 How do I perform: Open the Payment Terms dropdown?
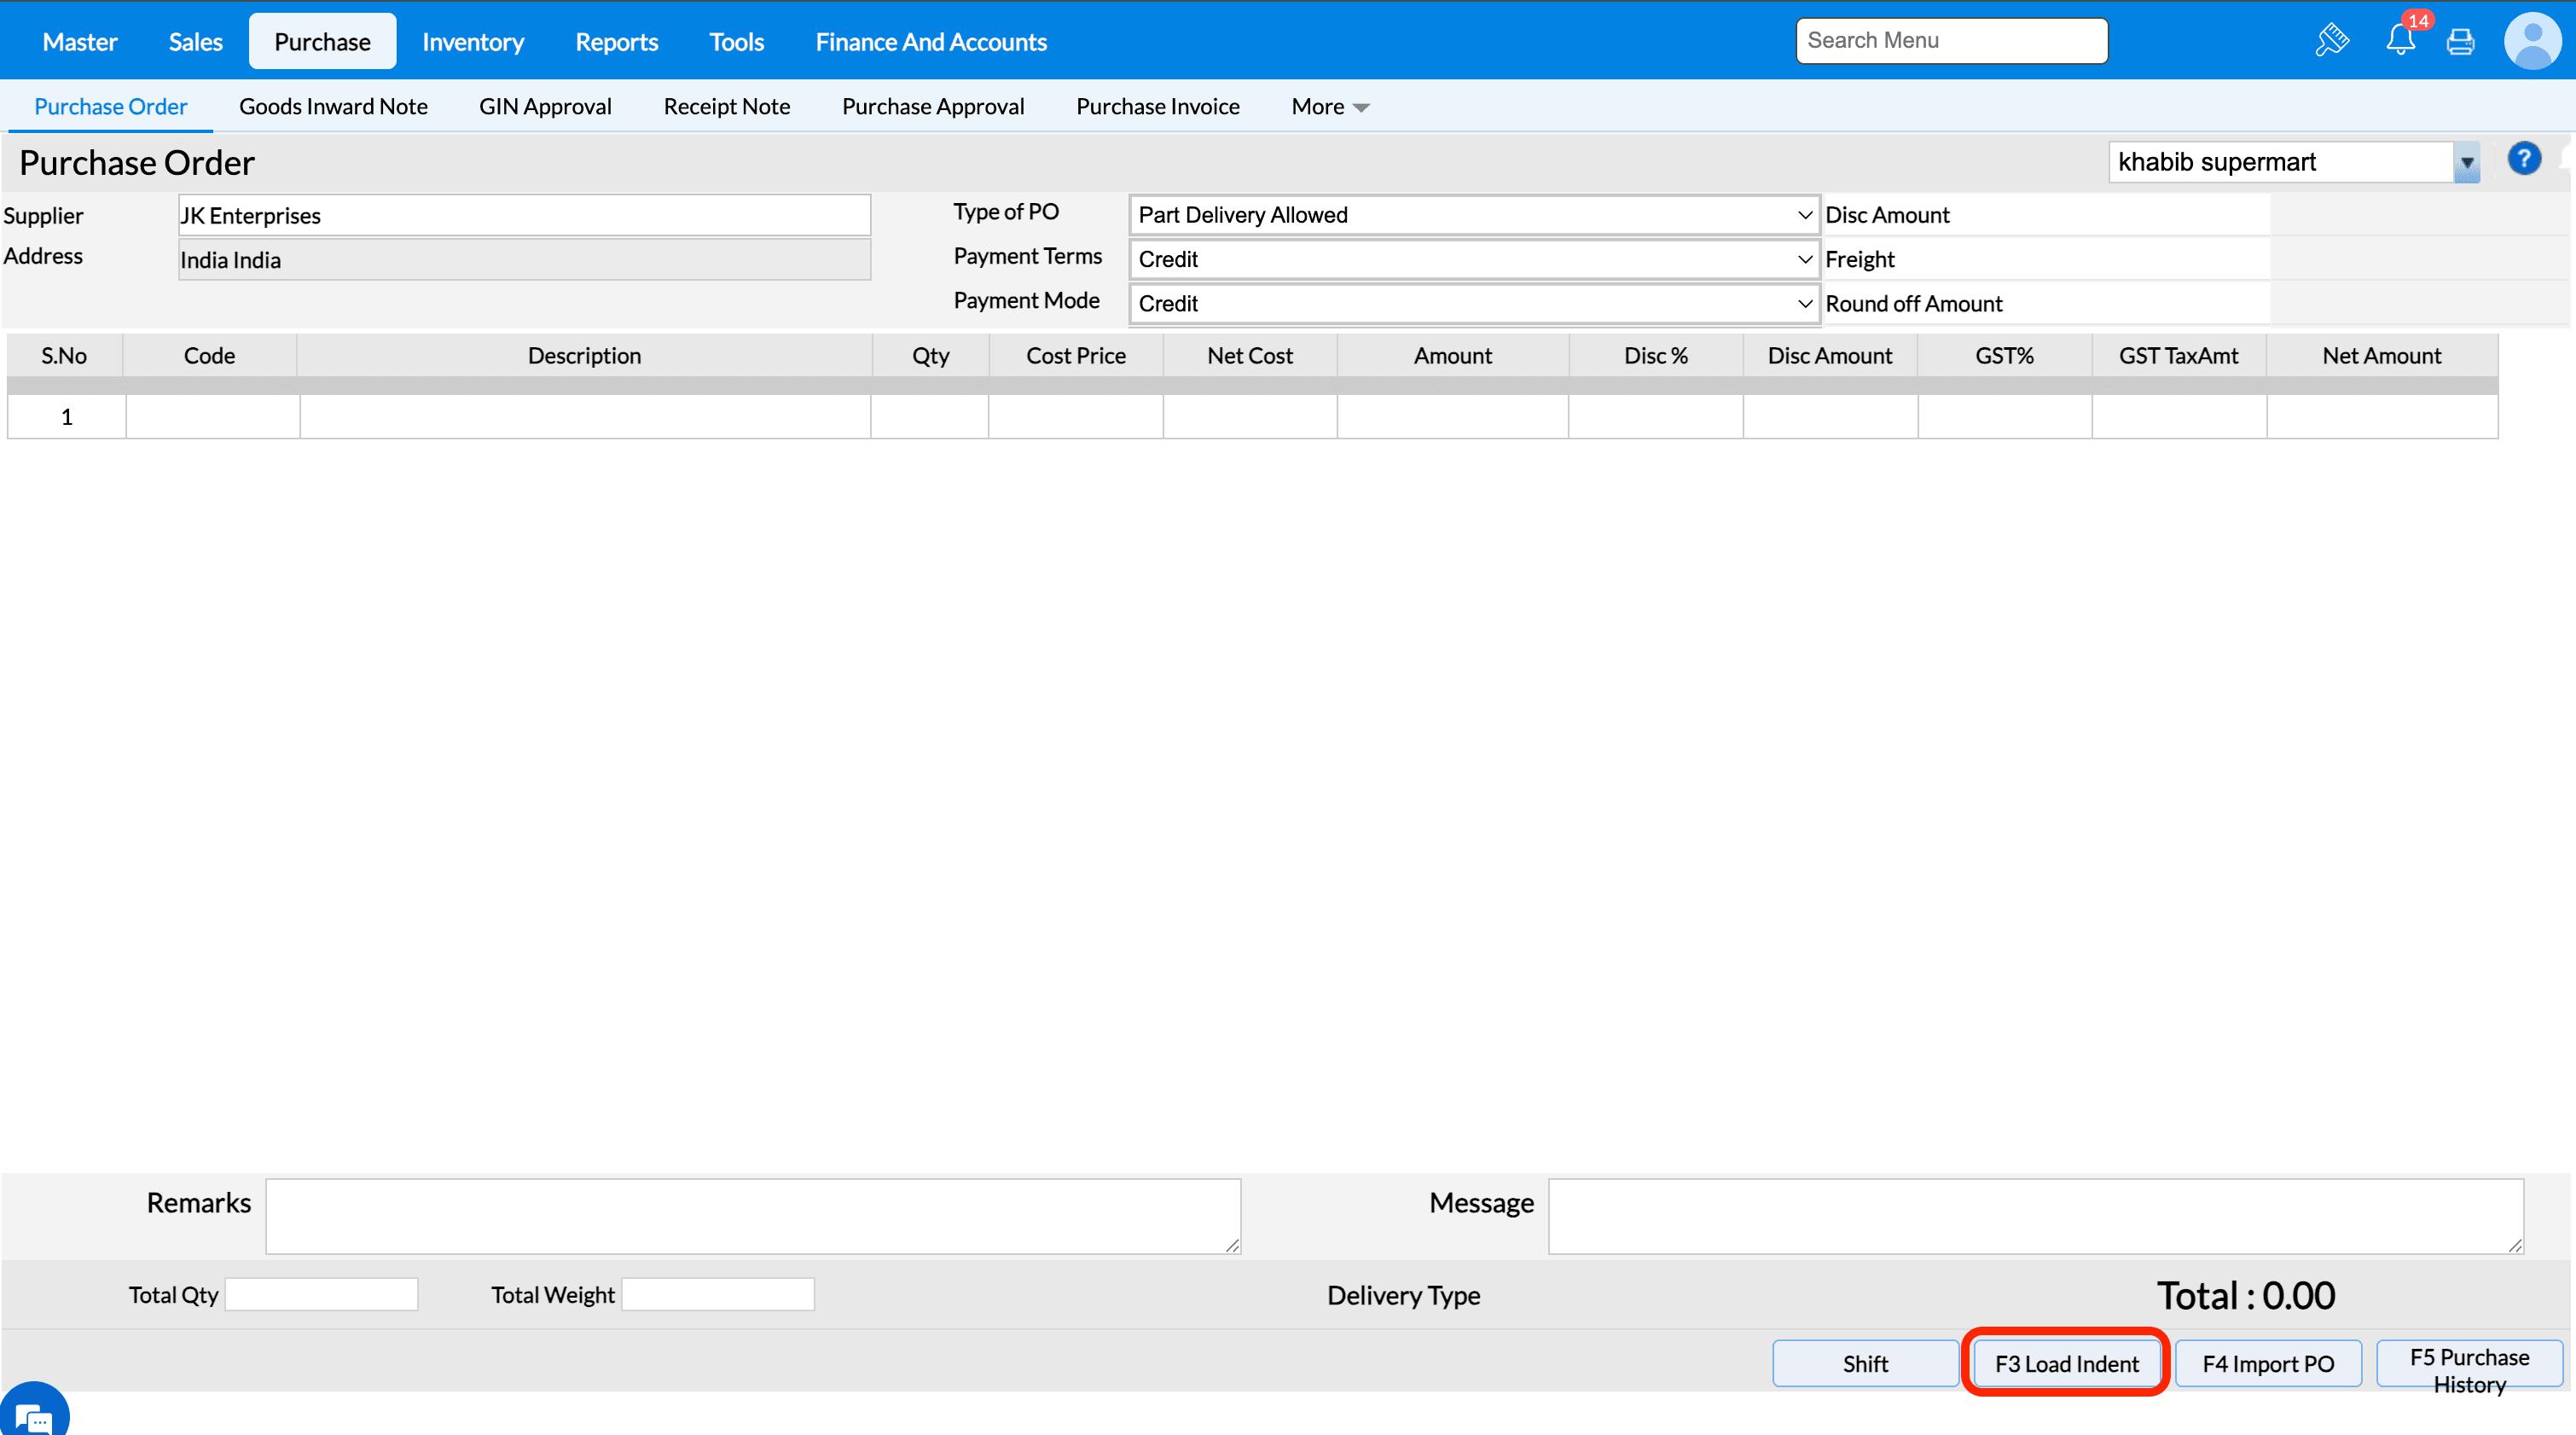click(1473, 259)
